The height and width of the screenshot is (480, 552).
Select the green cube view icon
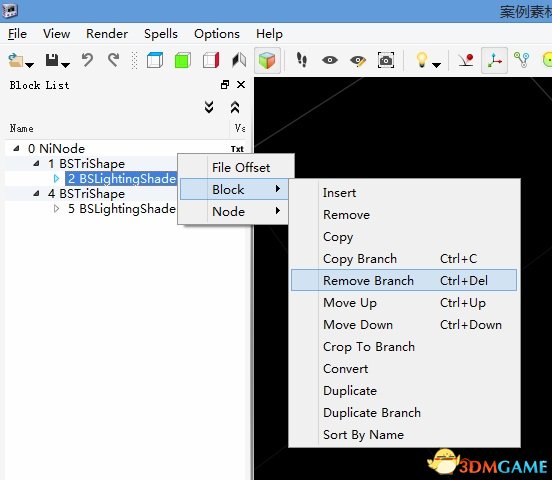point(182,60)
